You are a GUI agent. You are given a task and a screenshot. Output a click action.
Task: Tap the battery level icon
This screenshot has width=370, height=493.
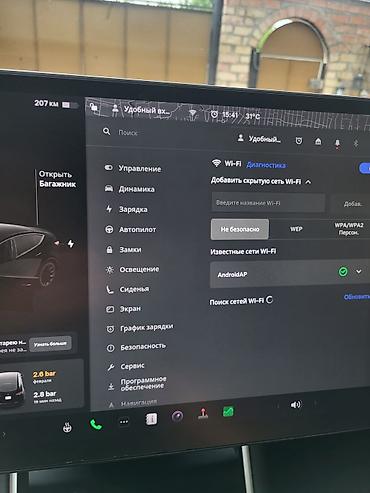click(x=69, y=105)
